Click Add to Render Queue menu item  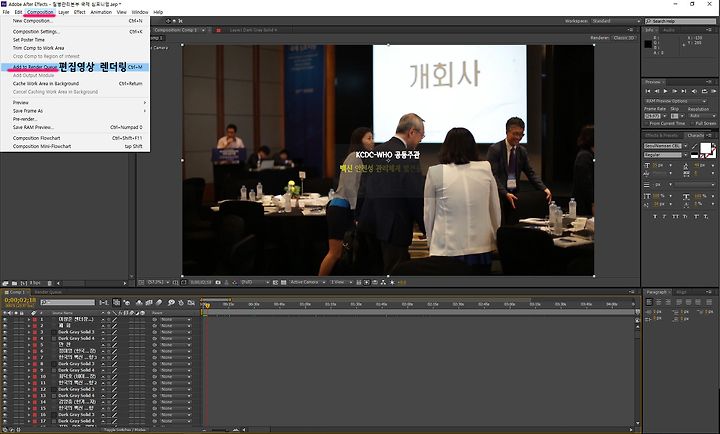(x=75, y=67)
